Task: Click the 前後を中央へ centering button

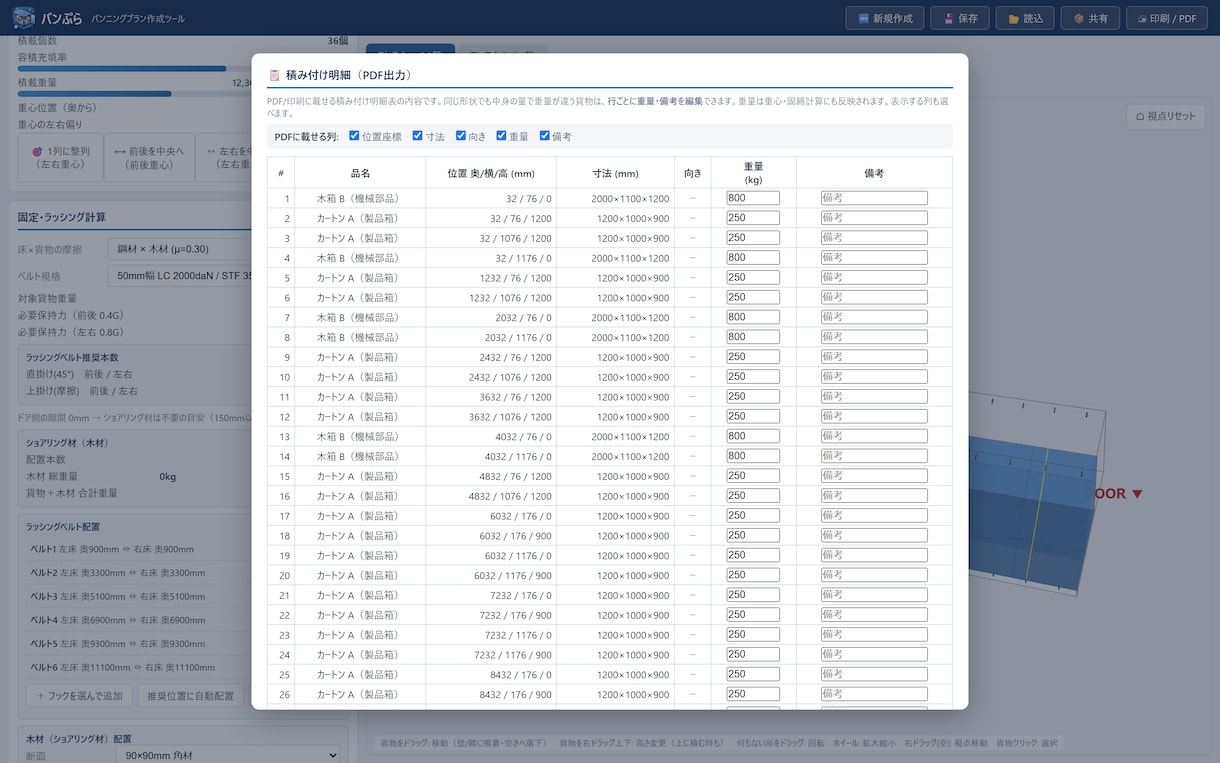Action: (150, 157)
